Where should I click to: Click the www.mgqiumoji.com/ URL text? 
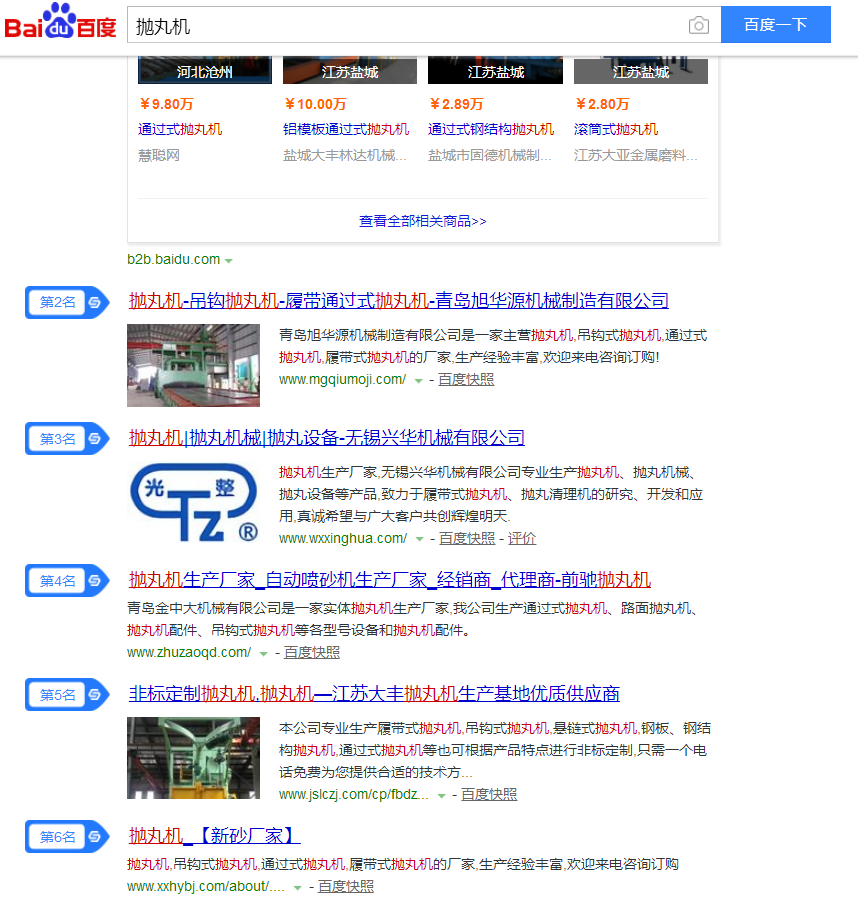[x=342, y=380]
